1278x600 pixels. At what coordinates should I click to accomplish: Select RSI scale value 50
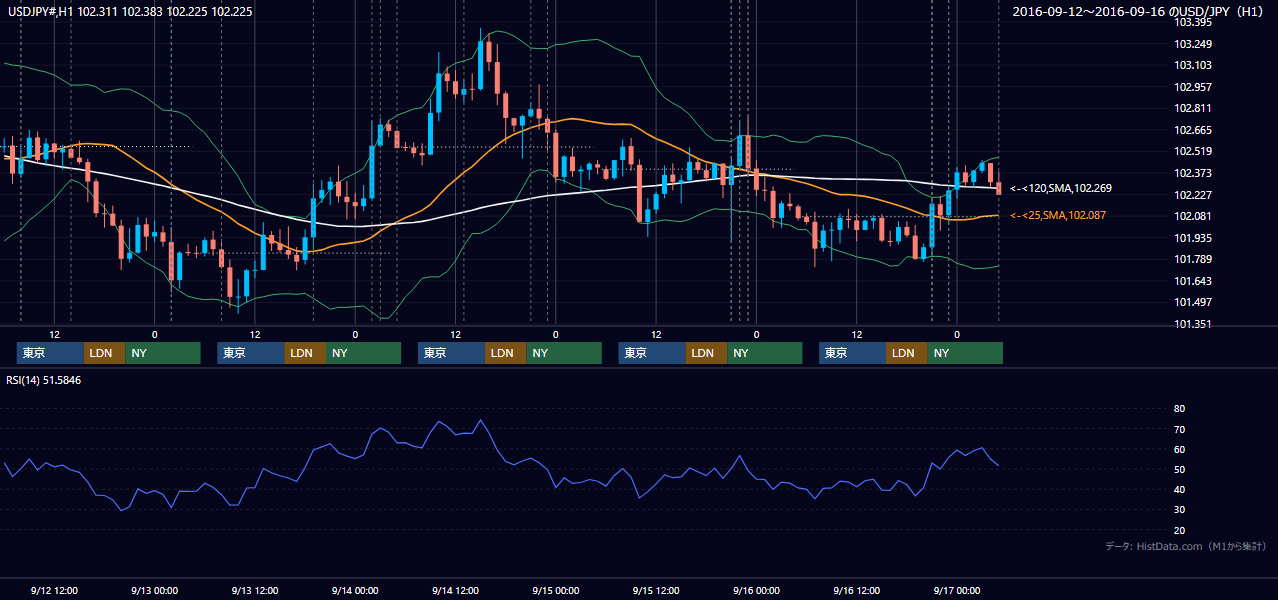point(1179,469)
